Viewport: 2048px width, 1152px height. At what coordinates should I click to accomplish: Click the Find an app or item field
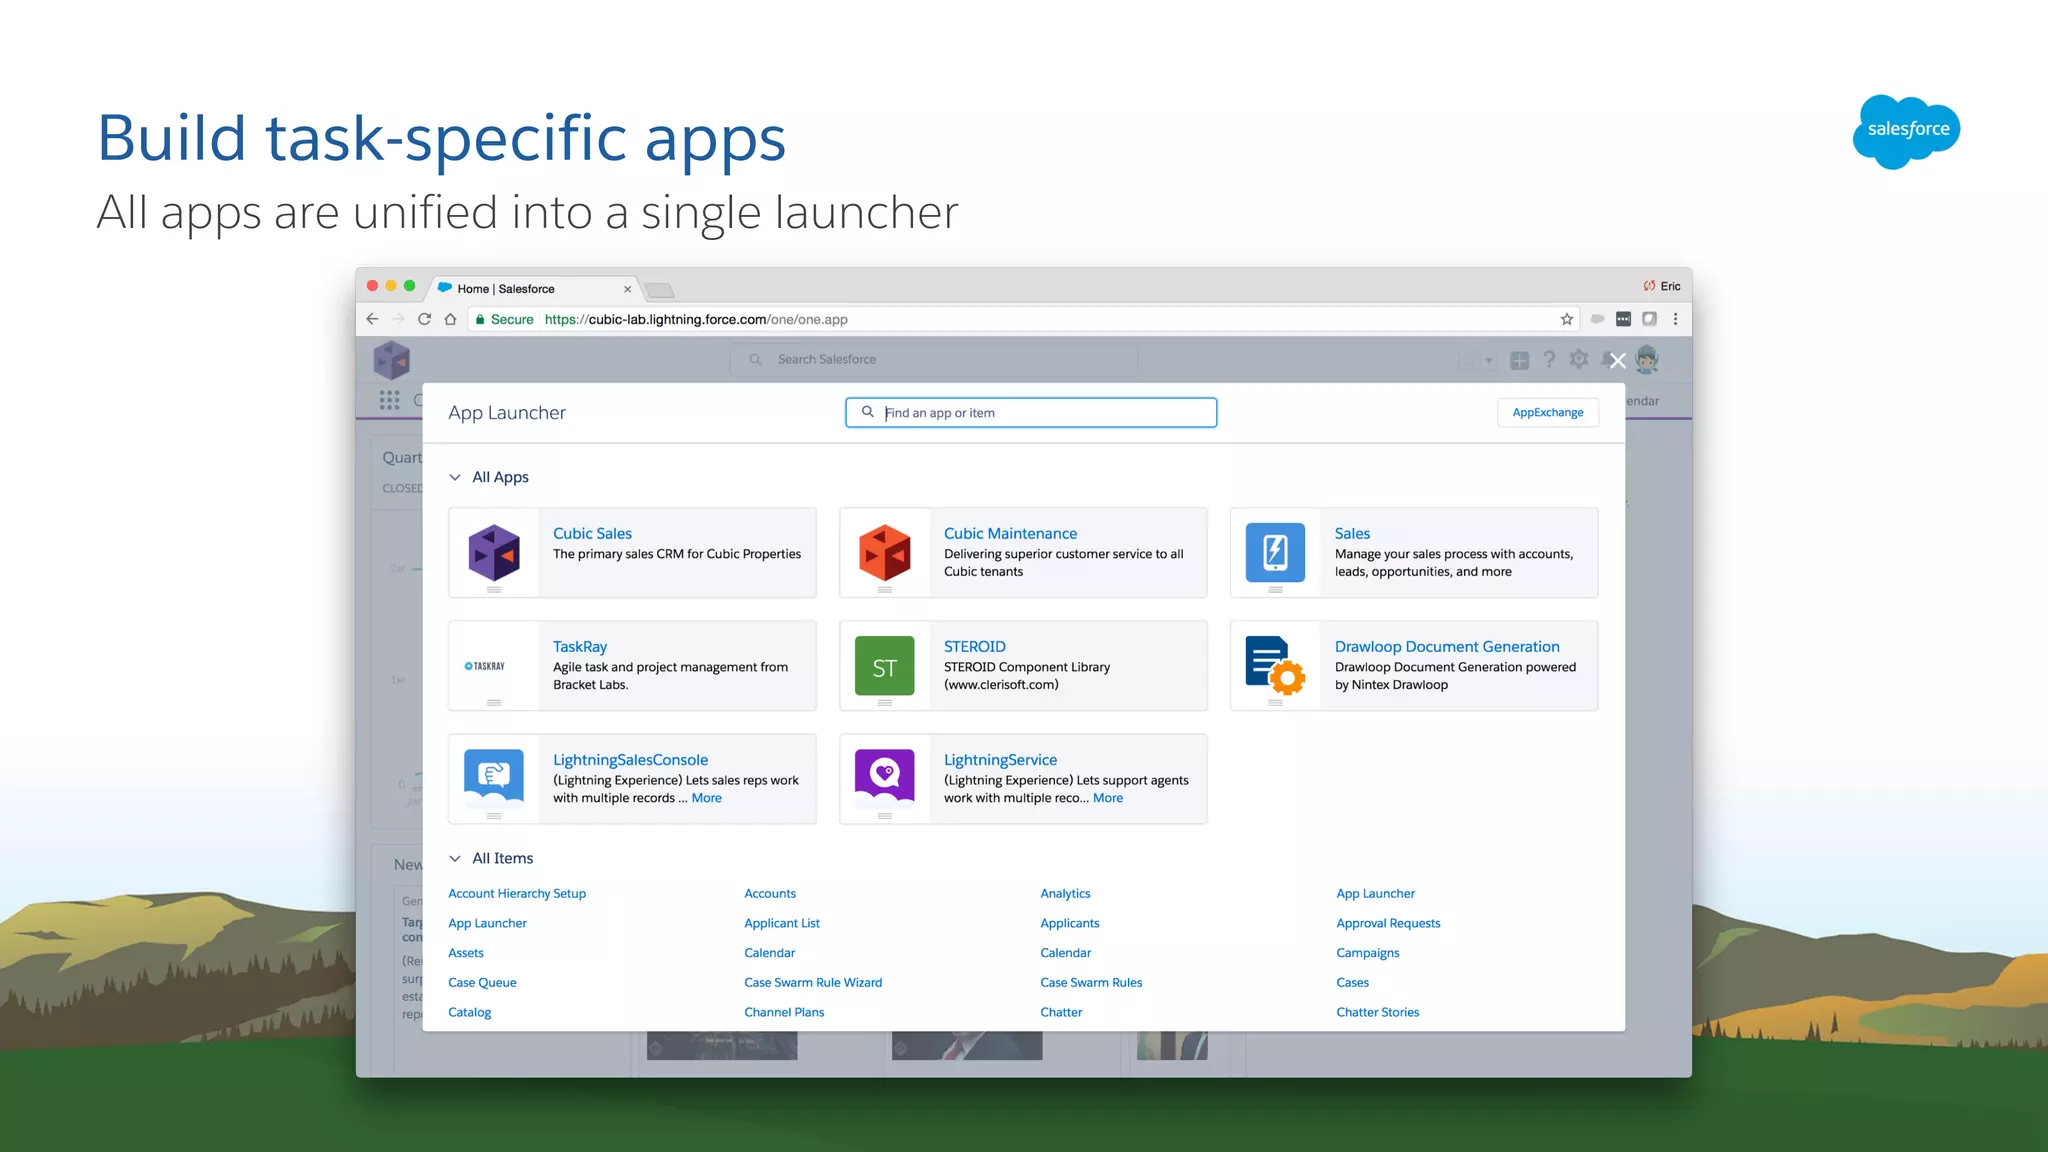(x=1031, y=413)
